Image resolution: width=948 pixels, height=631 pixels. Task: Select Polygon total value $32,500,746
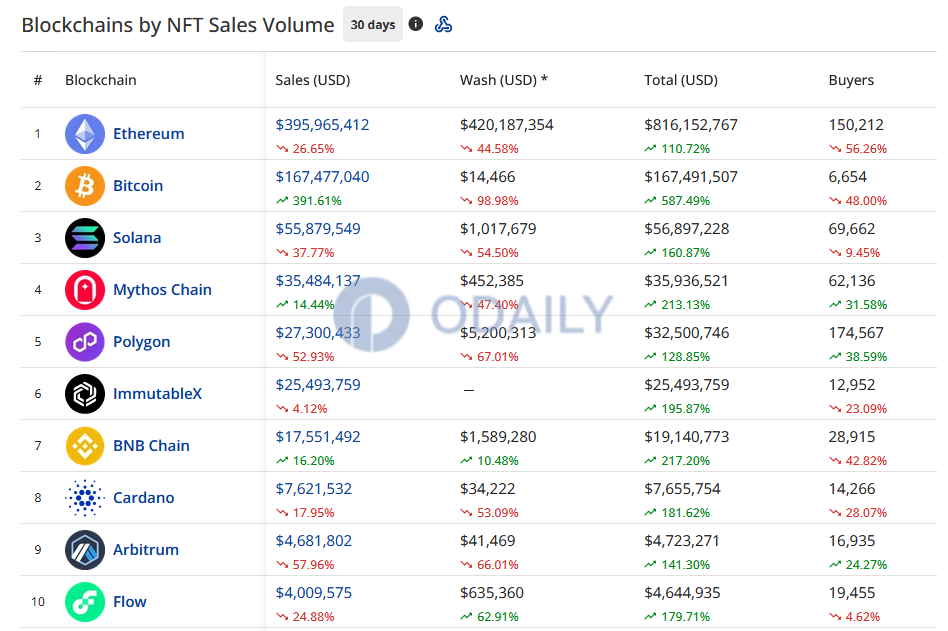point(687,332)
